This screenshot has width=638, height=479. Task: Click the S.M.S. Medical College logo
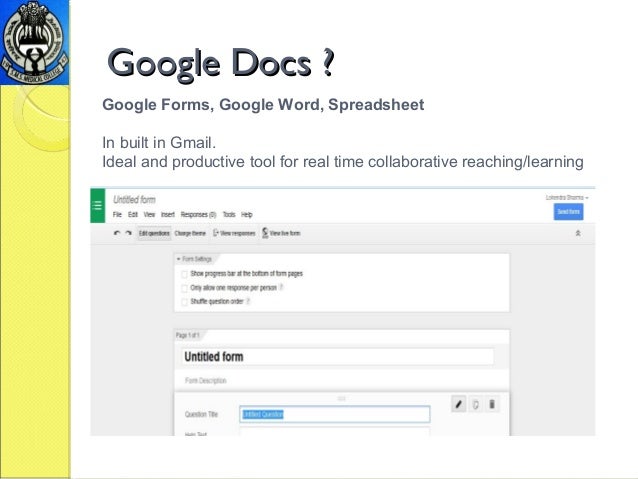pyautogui.click(x=35, y=42)
